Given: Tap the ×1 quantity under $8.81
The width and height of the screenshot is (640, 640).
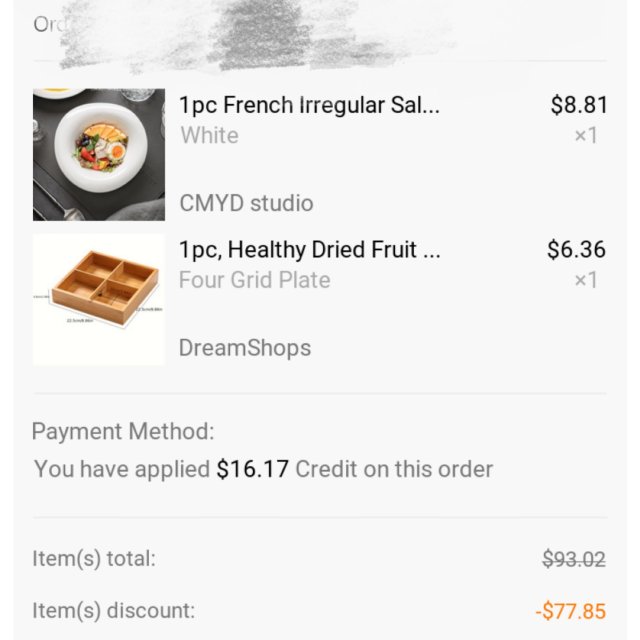Looking at the screenshot, I should click(585, 135).
